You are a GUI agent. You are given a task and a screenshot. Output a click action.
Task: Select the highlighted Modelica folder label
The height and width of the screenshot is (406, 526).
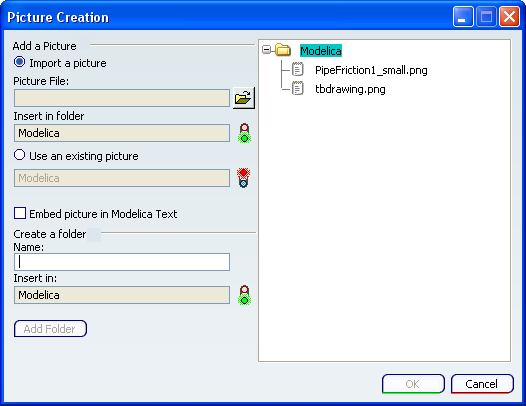(321, 51)
